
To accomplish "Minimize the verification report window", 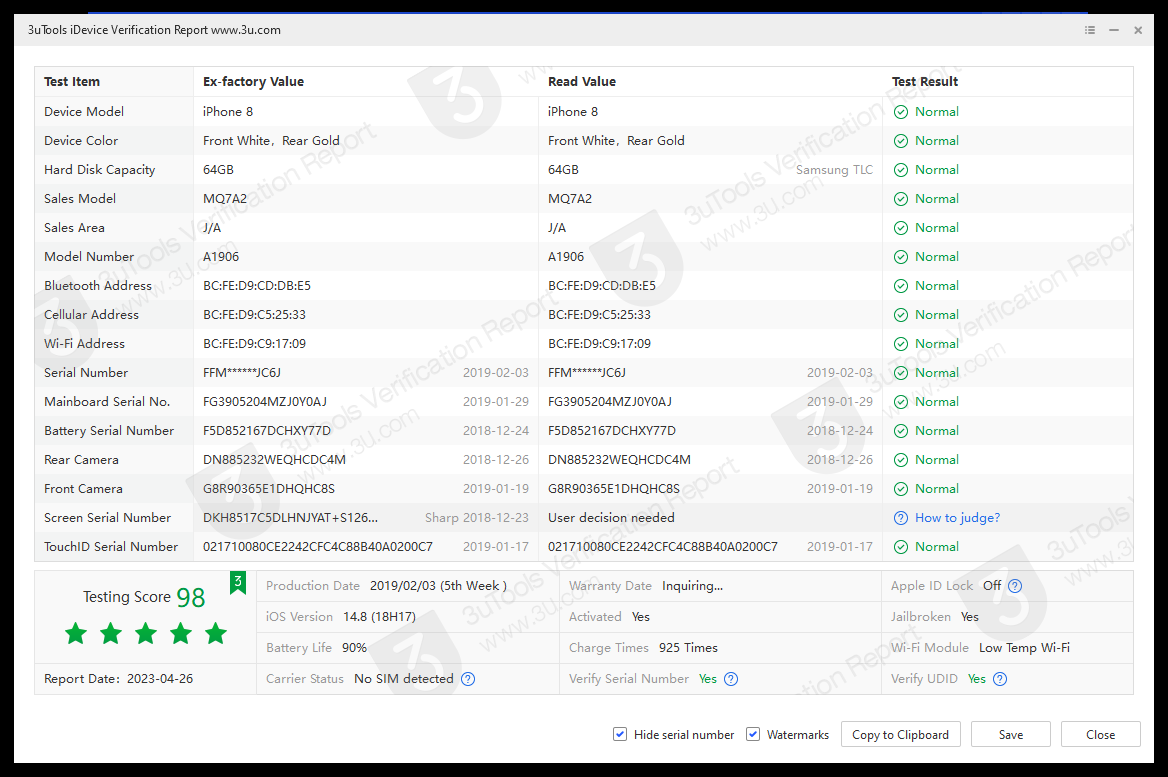I will [1114, 30].
